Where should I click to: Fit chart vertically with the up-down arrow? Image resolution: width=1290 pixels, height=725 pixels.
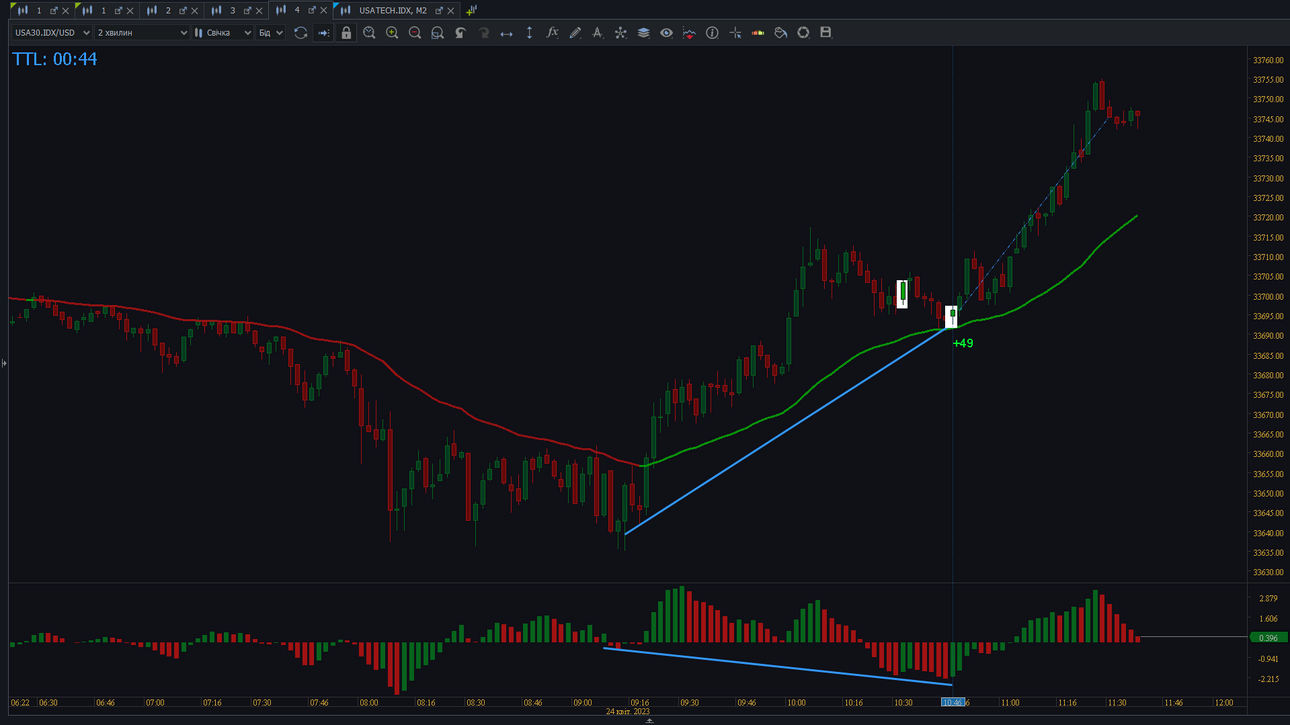coord(529,33)
